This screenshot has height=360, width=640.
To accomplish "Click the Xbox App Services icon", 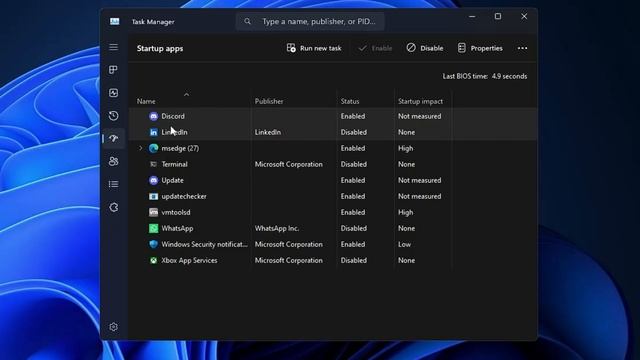I will (x=153, y=260).
